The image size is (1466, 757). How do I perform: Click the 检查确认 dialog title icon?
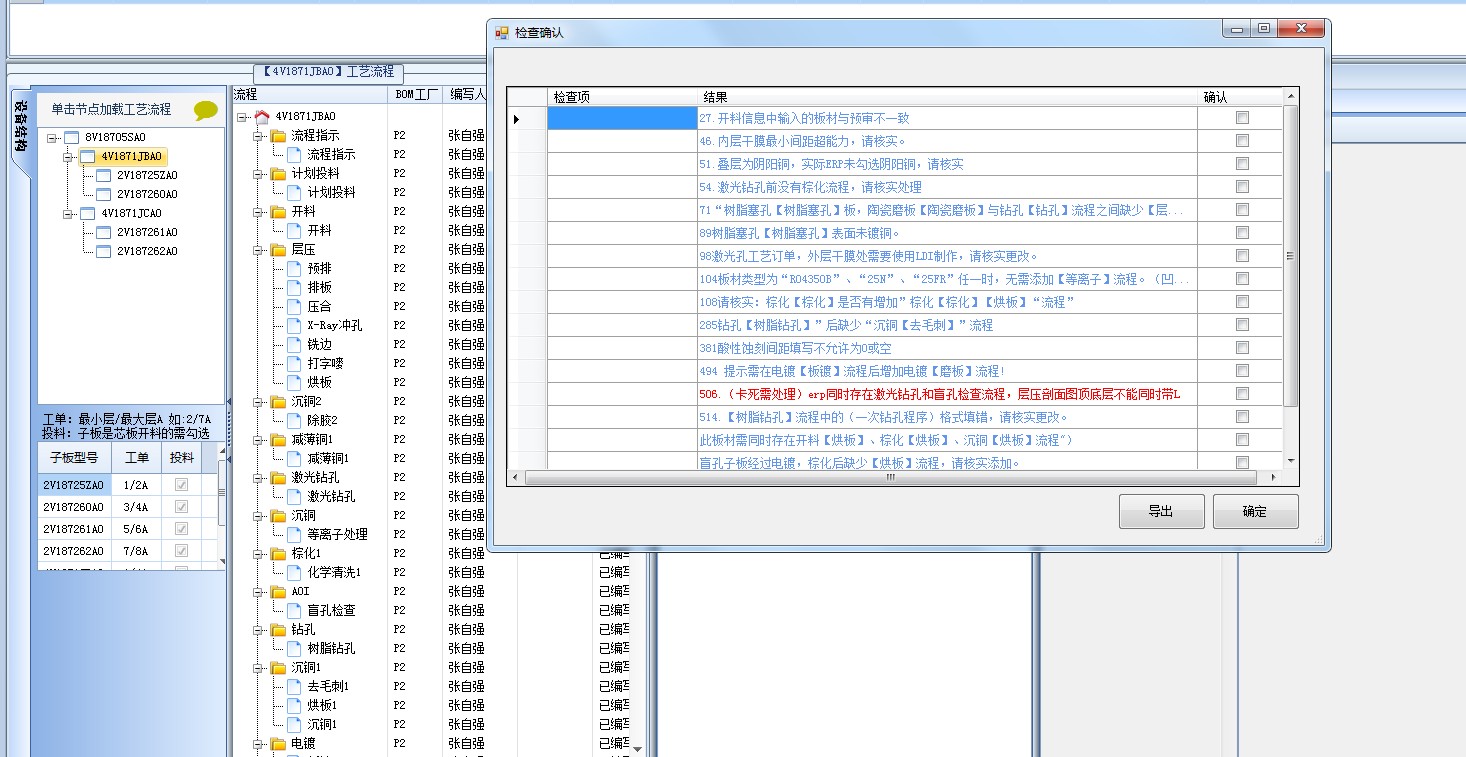[x=502, y=32]
